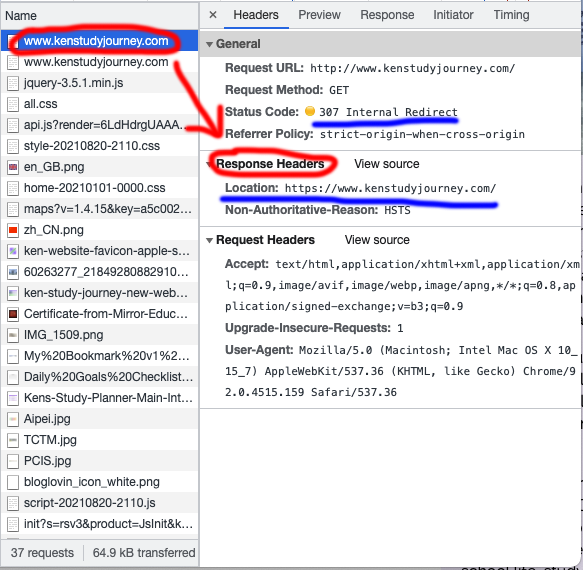This screenshot has width=583, height=570.
Task: Click the ken-website-favicon thumbnail icon
Action: tap(13, 251)
